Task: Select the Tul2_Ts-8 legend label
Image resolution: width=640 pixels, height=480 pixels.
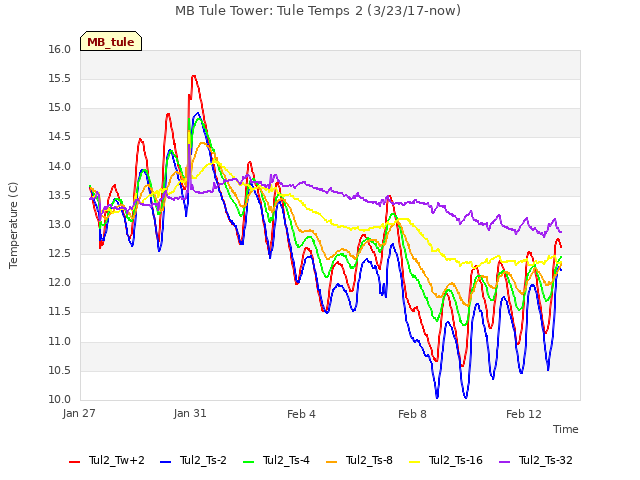Action: (369, 460)
